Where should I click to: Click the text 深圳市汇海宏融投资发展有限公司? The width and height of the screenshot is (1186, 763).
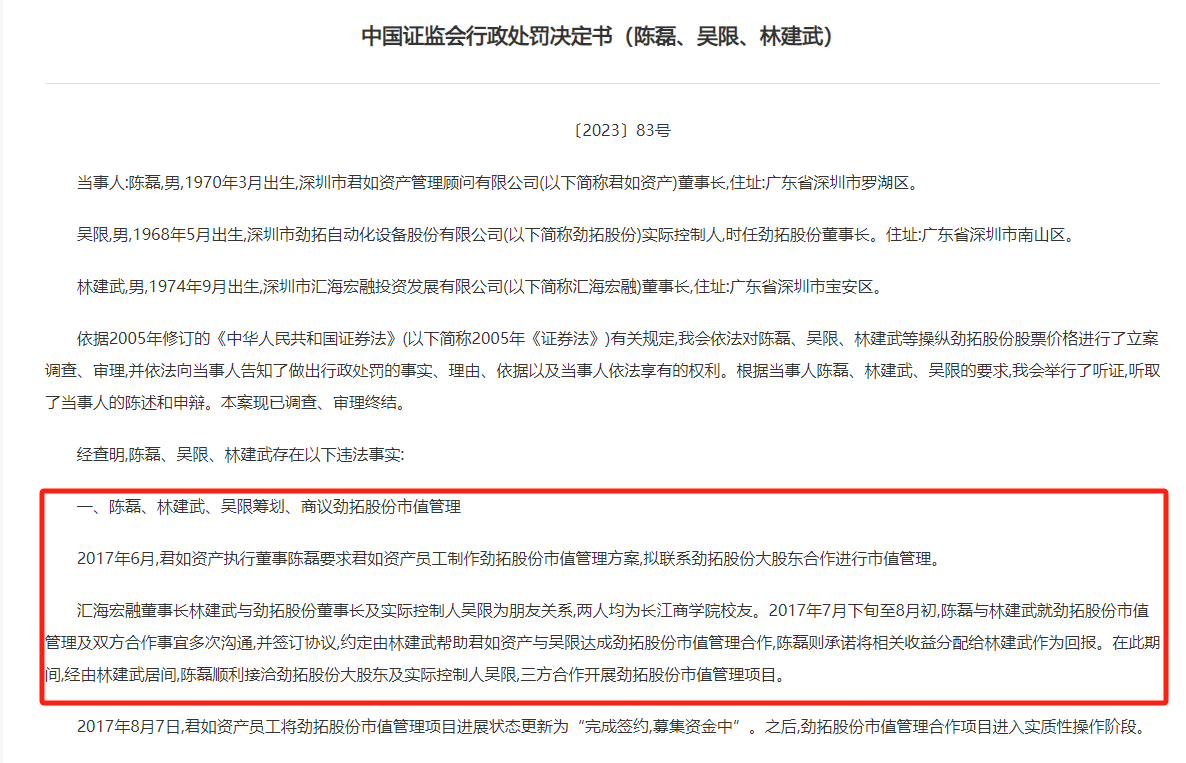point(383,287)
